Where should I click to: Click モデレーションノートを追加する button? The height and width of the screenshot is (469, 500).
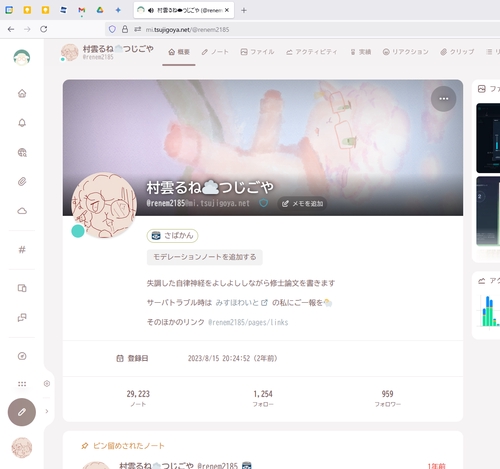[205, 257]
